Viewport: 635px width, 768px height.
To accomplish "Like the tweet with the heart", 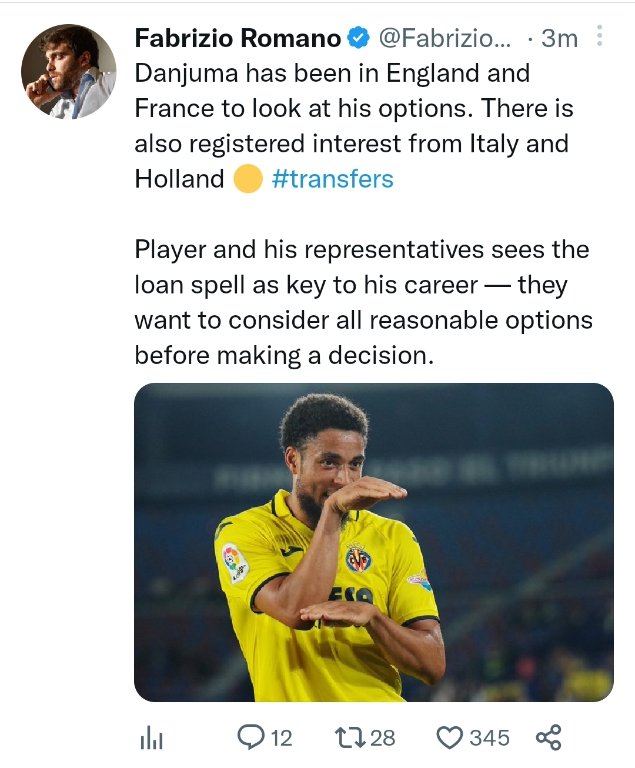I will 451,737.
